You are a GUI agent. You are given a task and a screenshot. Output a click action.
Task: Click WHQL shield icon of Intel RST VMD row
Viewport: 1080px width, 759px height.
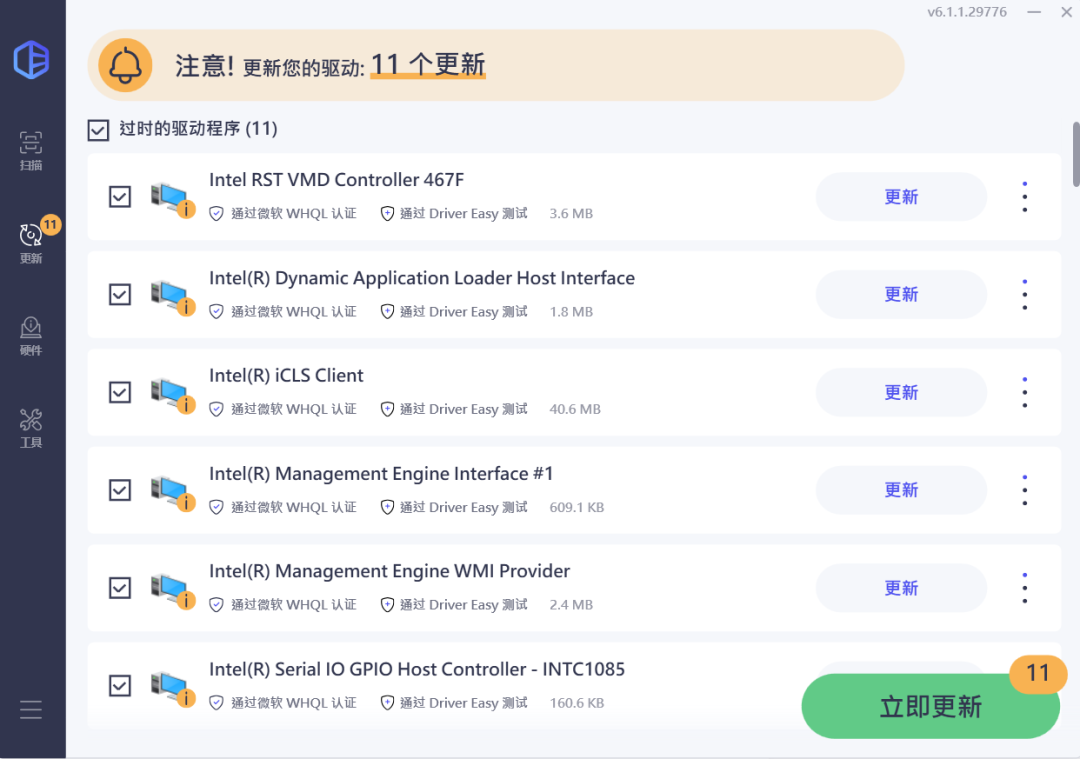click(x=216, y=214)
